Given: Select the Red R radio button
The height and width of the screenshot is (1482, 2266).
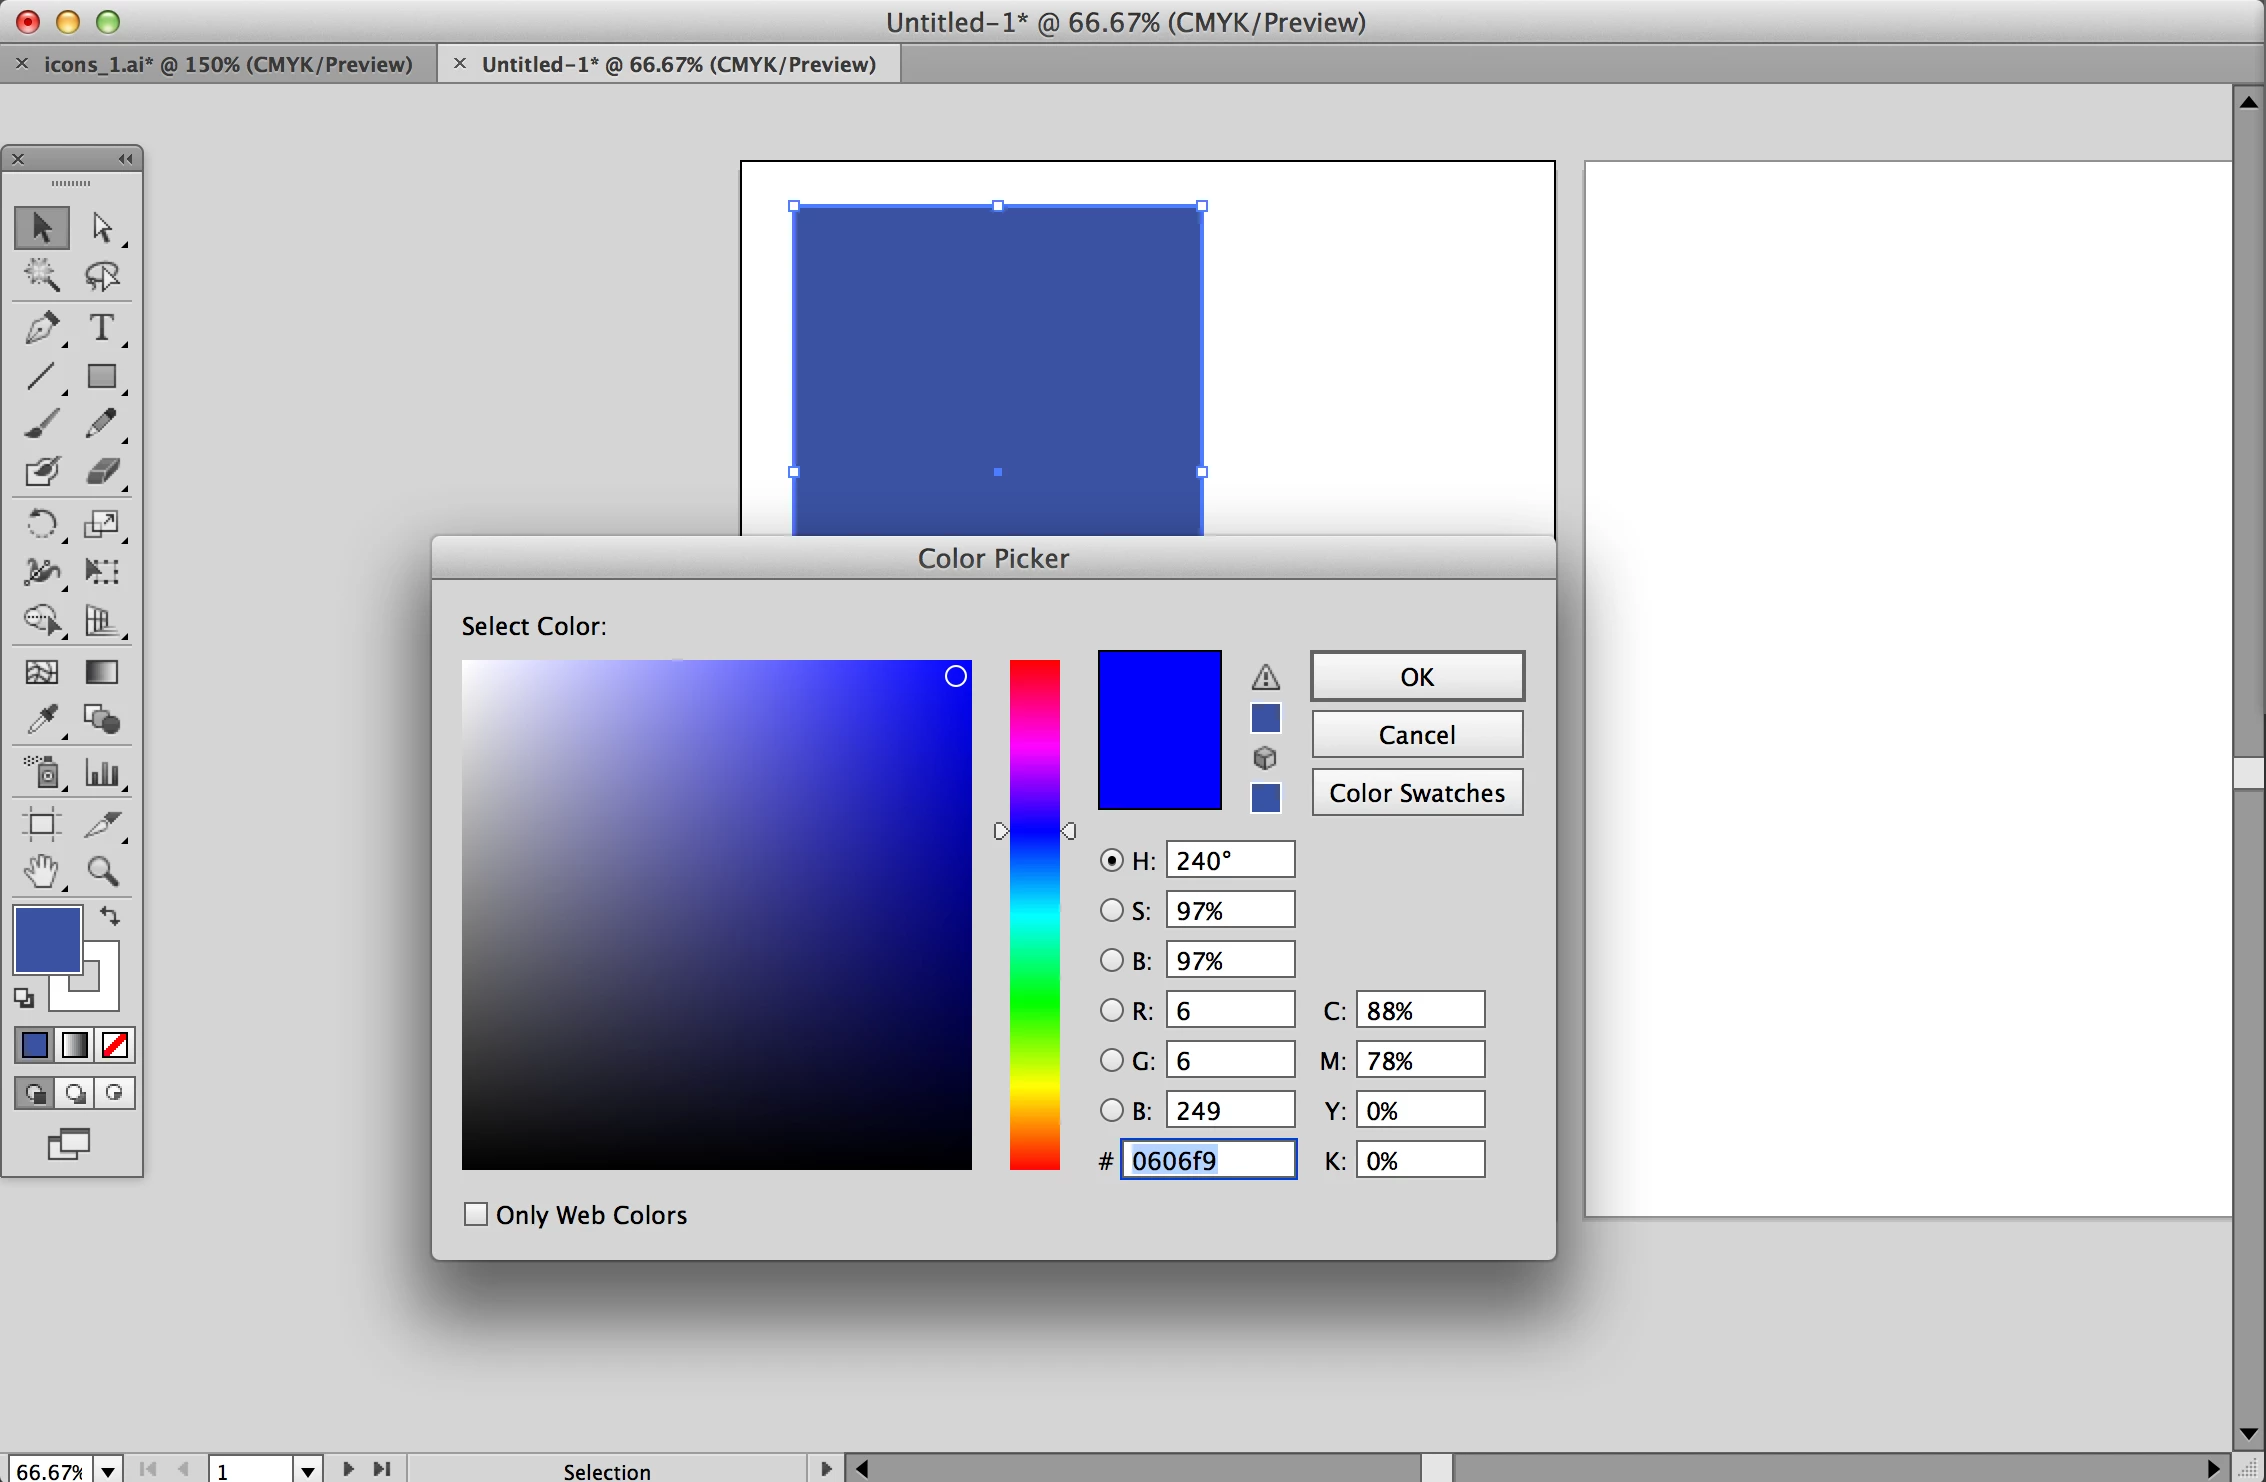Looking at the screenshot, I should tap(1111, 1010).
